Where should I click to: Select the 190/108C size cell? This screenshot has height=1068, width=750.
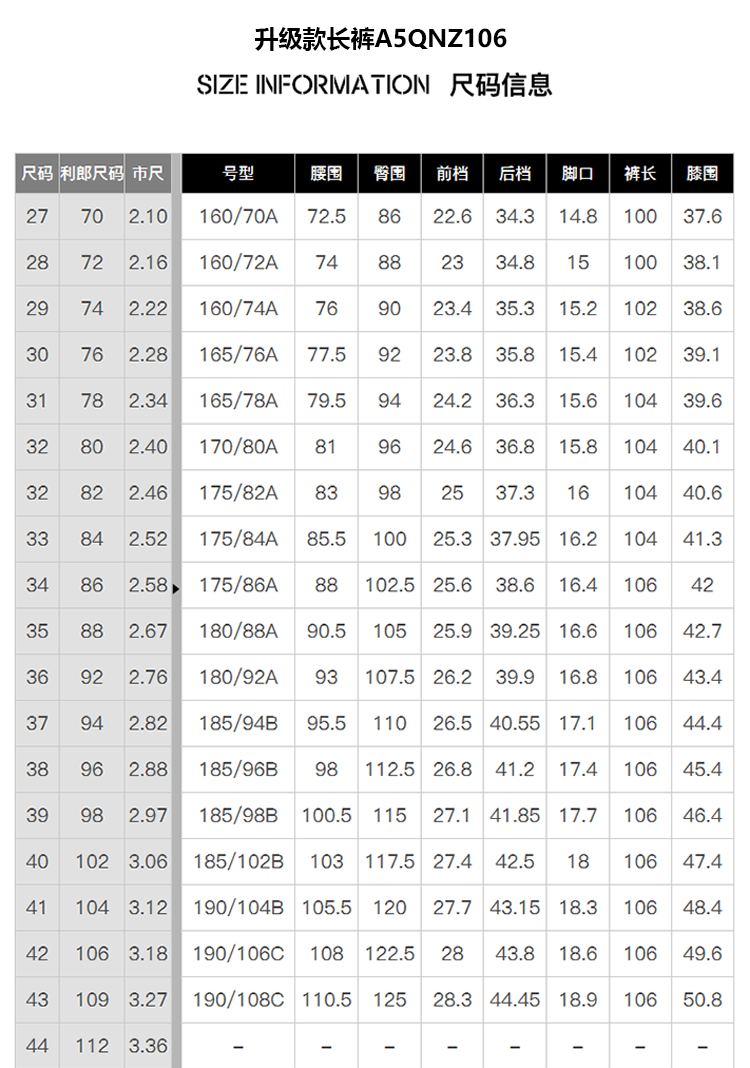[238, 1000]
